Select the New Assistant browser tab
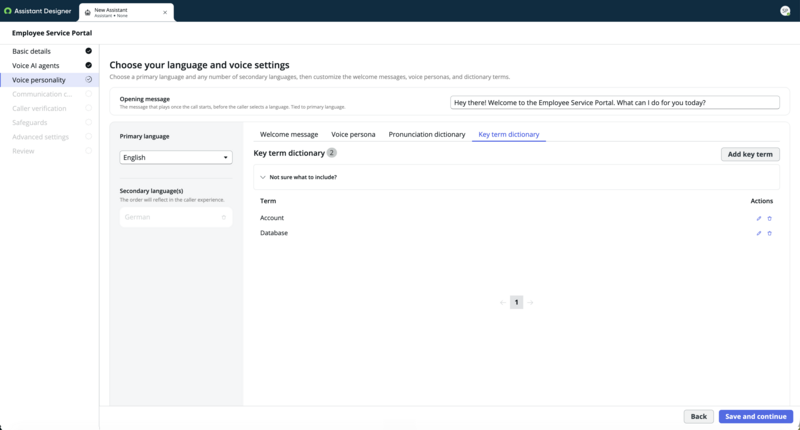The image size is (800, 430). pos(126,12)
